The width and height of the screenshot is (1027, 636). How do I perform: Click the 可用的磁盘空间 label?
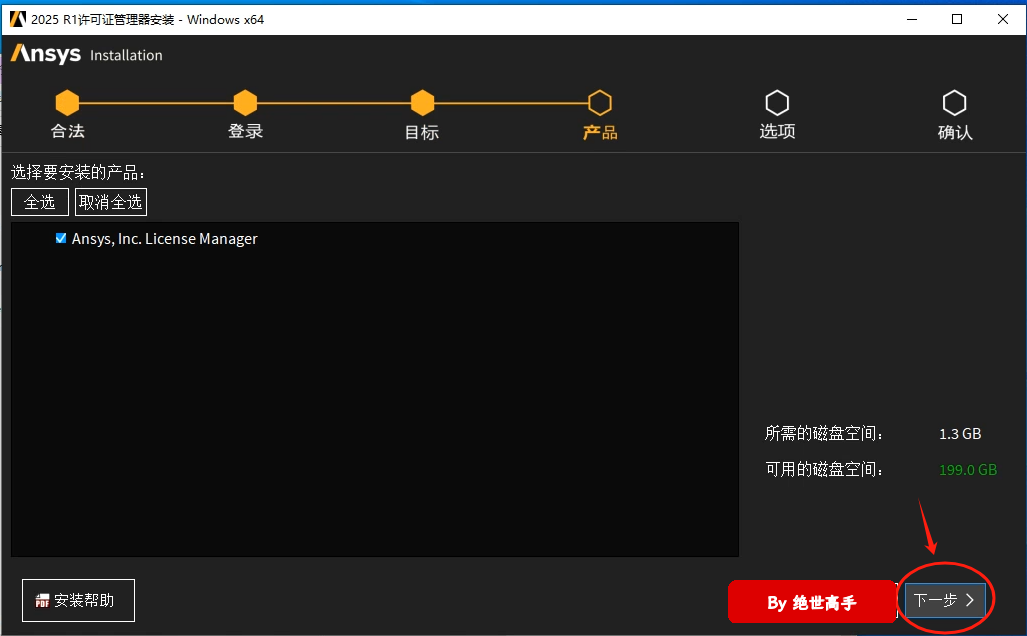click(824, 470)
